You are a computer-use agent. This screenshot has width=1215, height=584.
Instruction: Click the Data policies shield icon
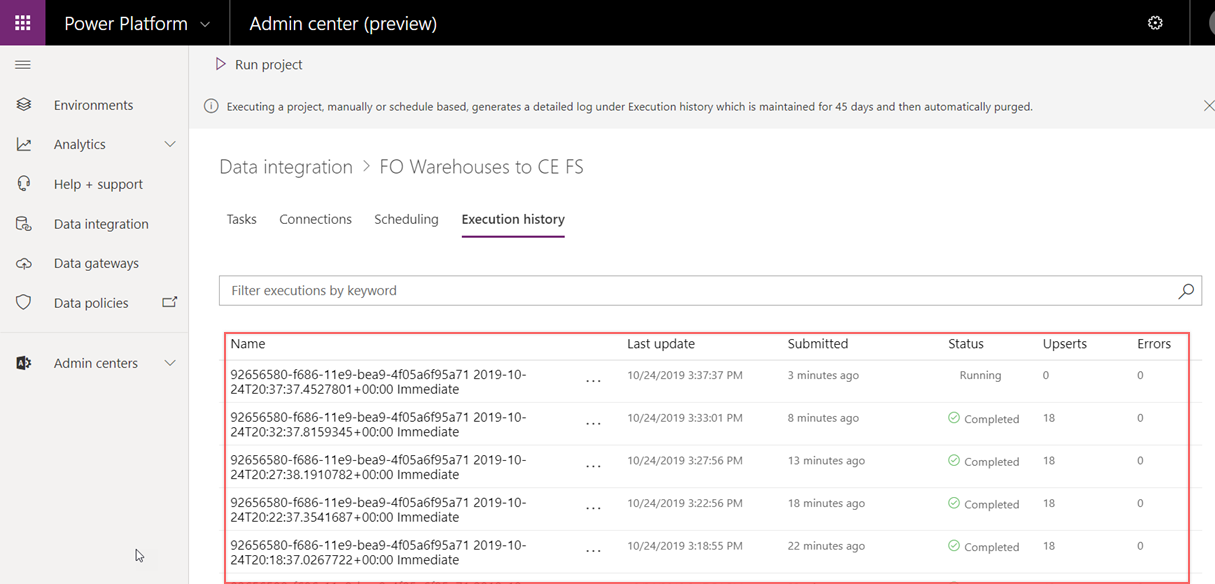point(24,302)
